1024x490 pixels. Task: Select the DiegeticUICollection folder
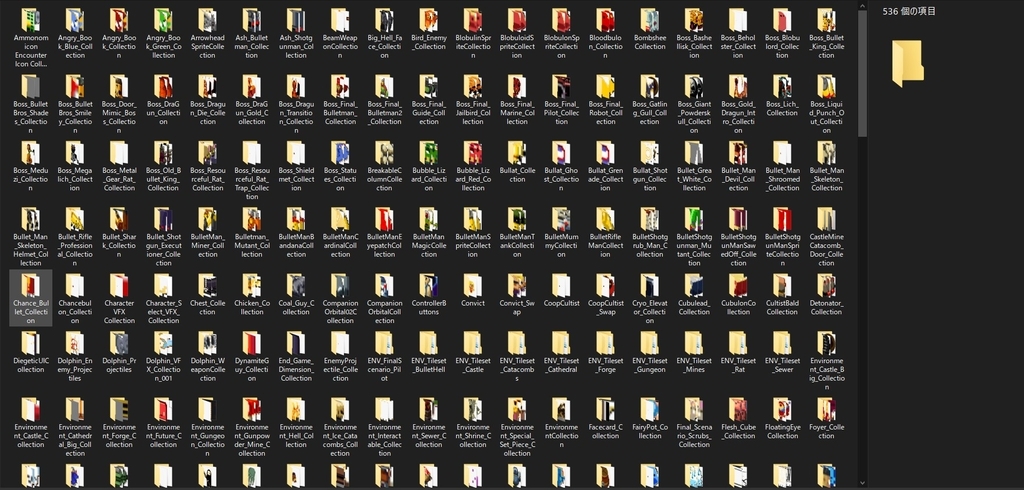(x=31, y=352)
